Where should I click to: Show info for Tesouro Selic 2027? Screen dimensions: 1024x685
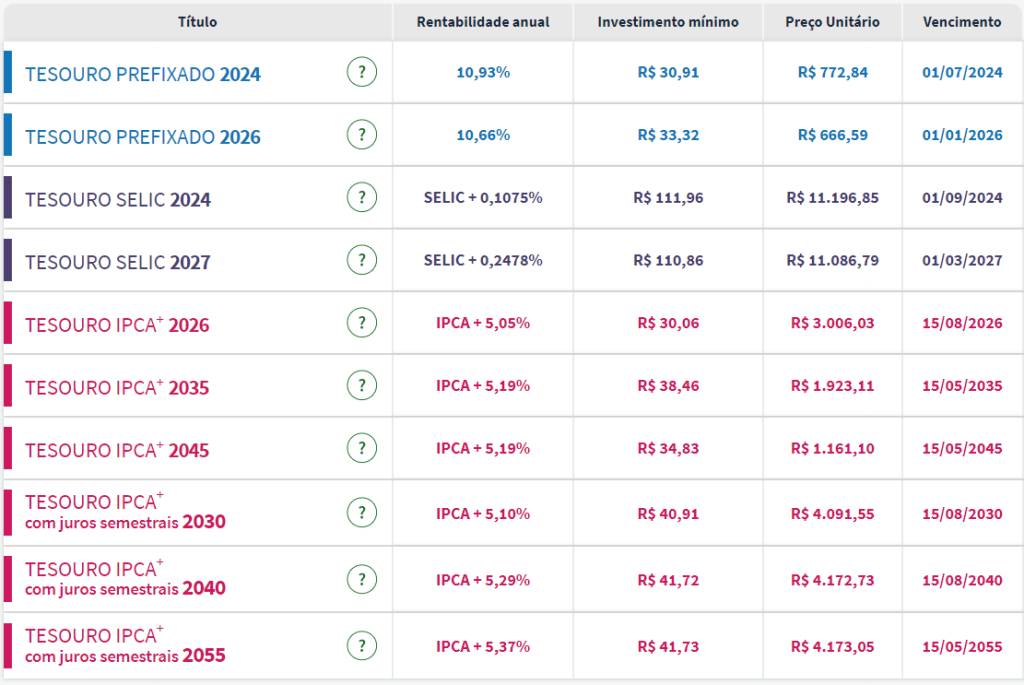362,260
